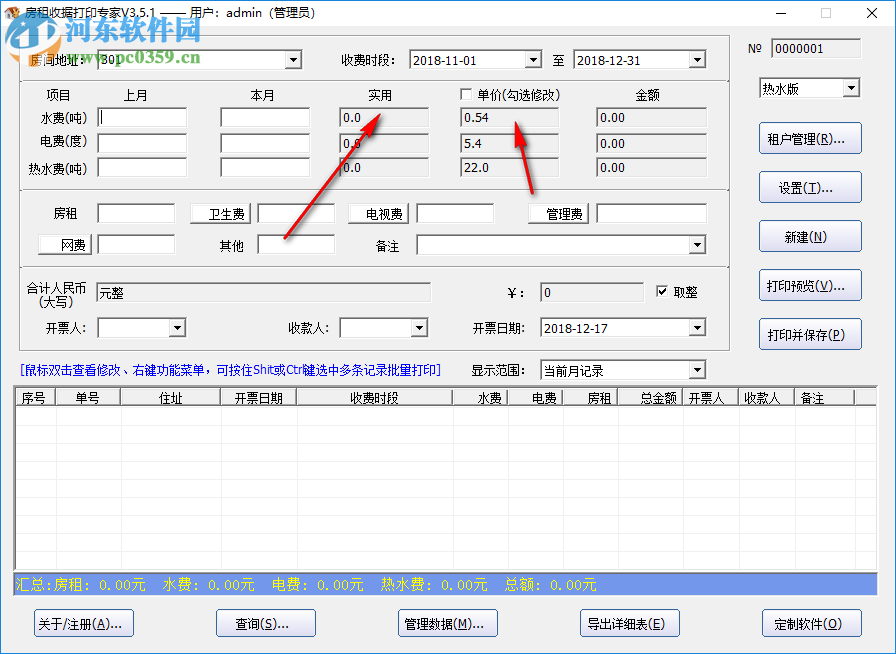Click 导出详细表(E) to export detail table
The height and width of the screenshot is (654, 896).
[629, 622]
